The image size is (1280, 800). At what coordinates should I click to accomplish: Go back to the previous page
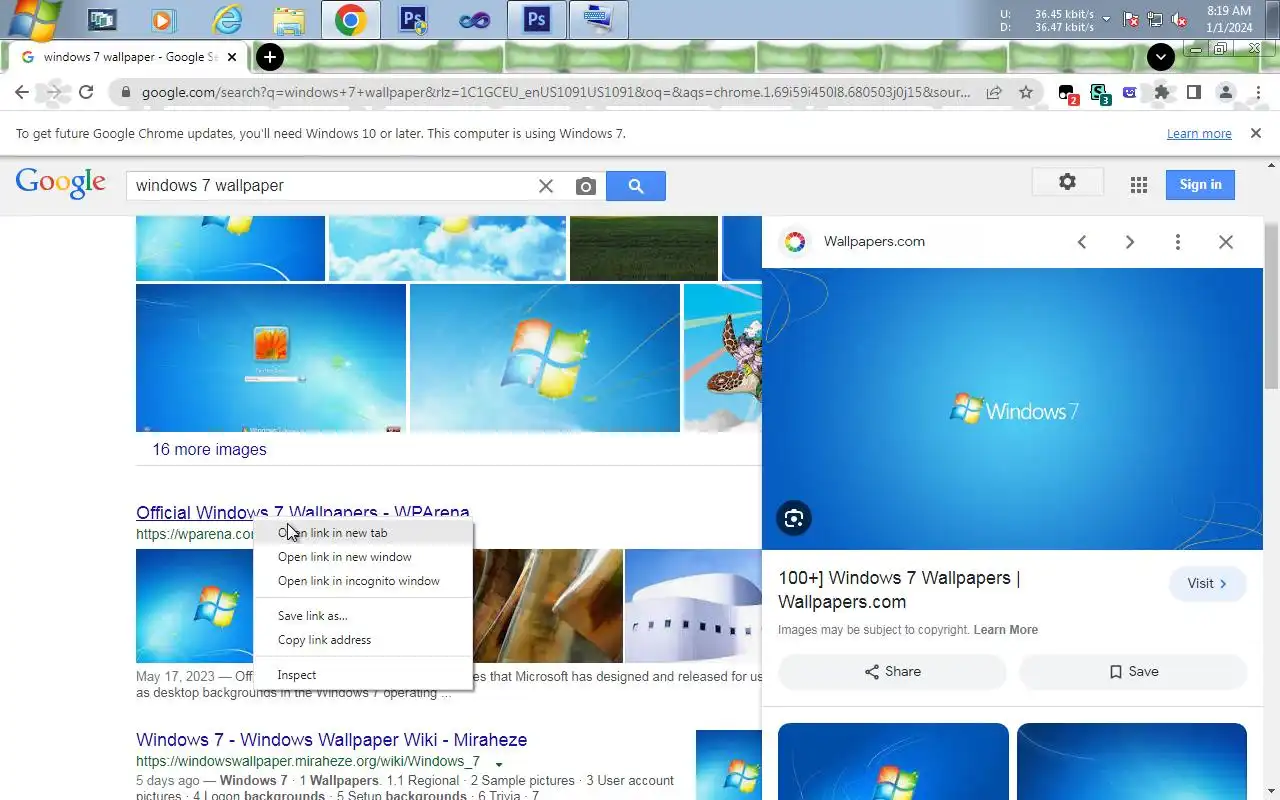[x=22, y=92]
